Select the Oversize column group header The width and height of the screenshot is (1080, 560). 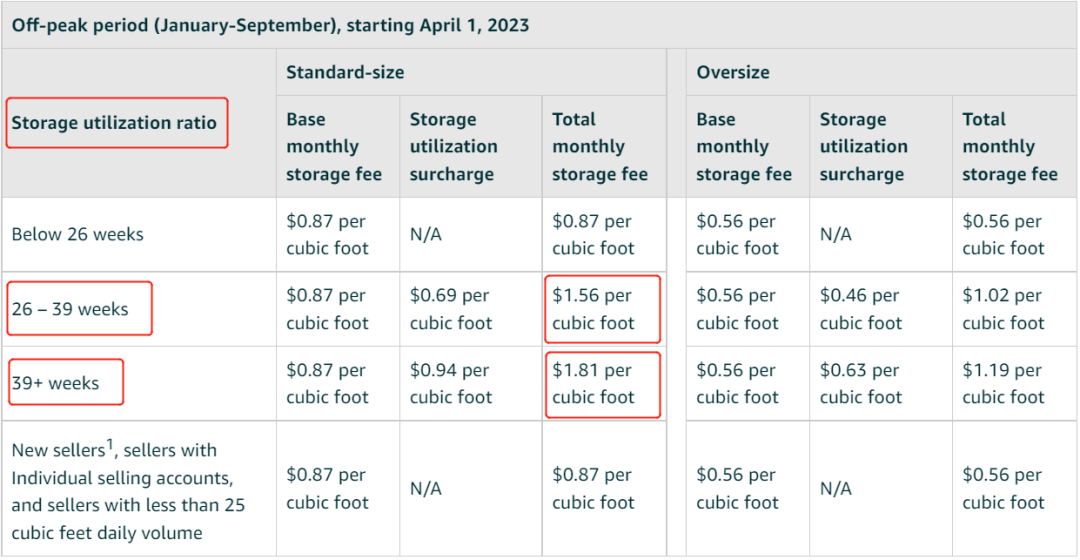[733, 72]
